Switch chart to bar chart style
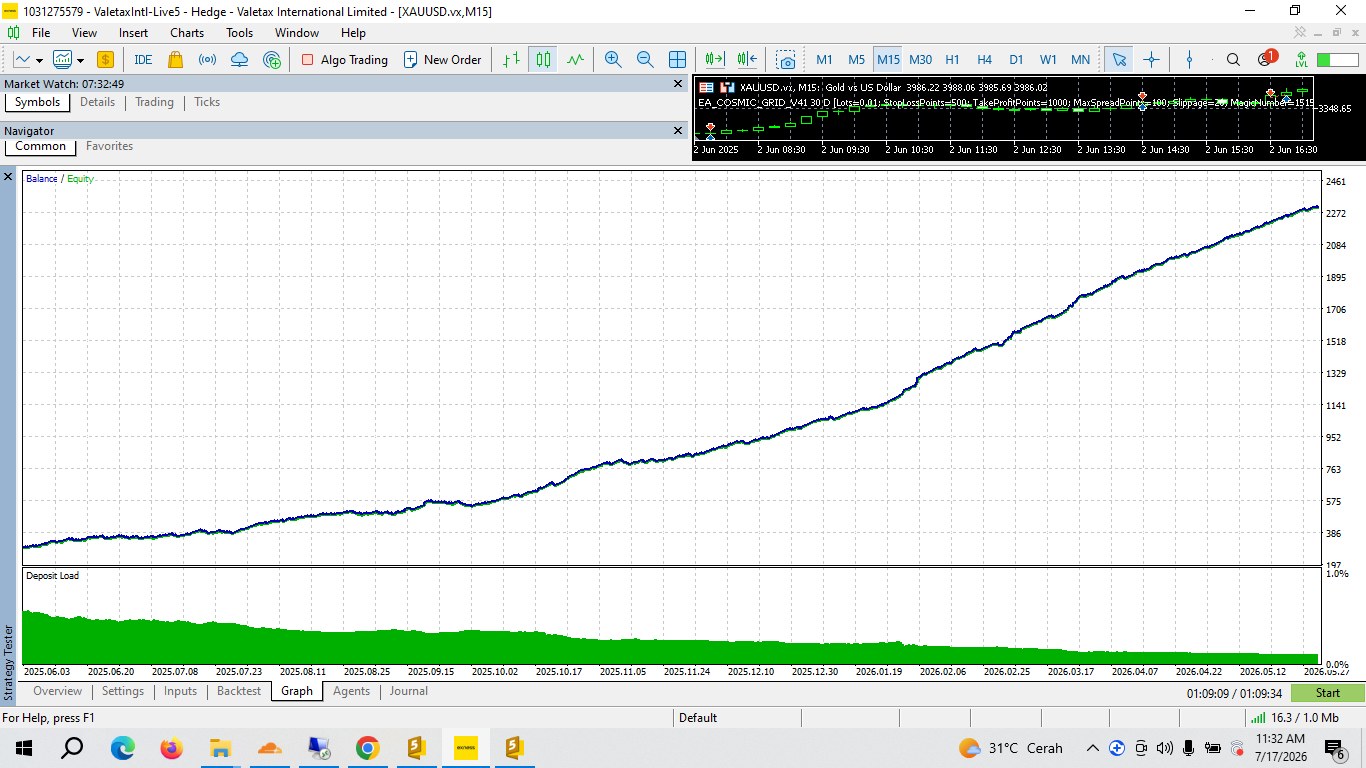The image size is (1366, 768). tap(511, 60)
